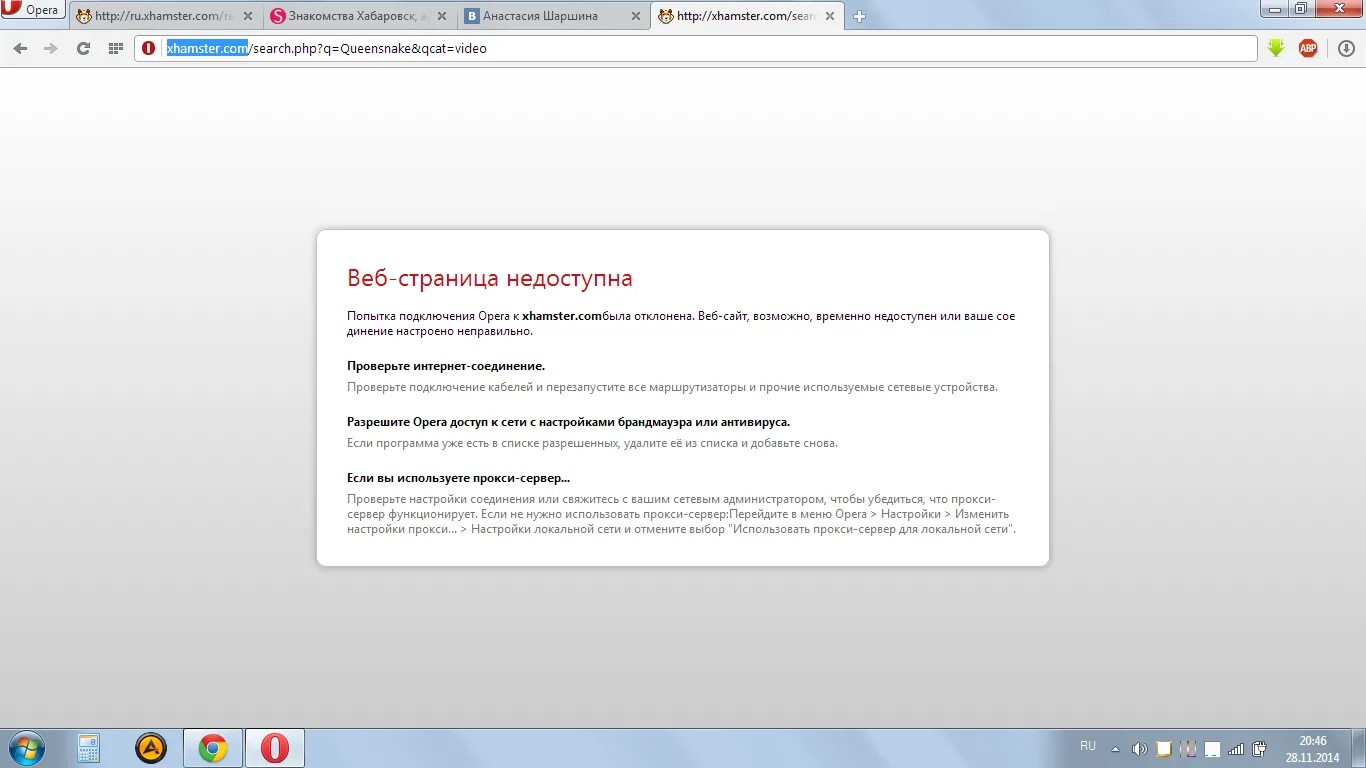
Task: Switch to the ru.xhamster.com tab
Action: [165, 16]
